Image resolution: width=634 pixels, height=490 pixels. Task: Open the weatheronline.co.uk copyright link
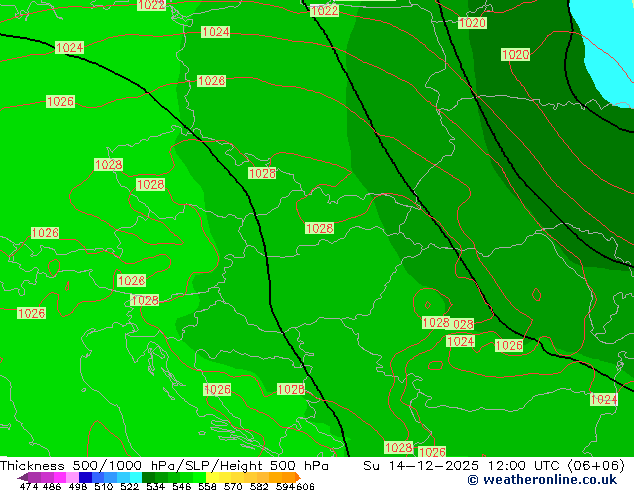click(x=542, y=480)
